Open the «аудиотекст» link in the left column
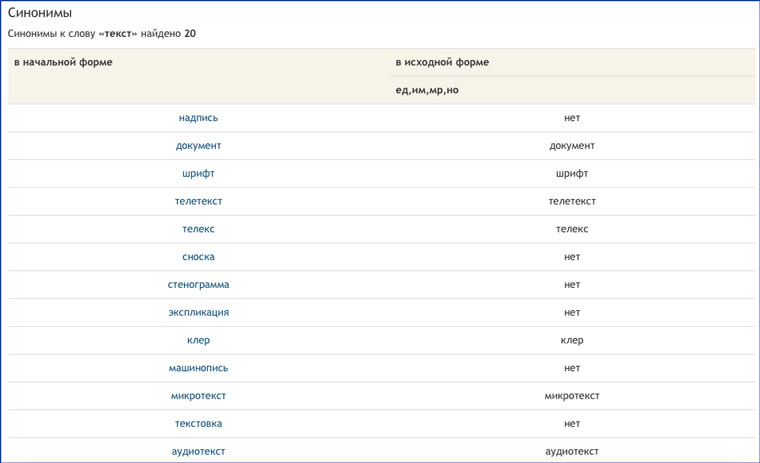The image size is (760, 463). coord(198,451)
